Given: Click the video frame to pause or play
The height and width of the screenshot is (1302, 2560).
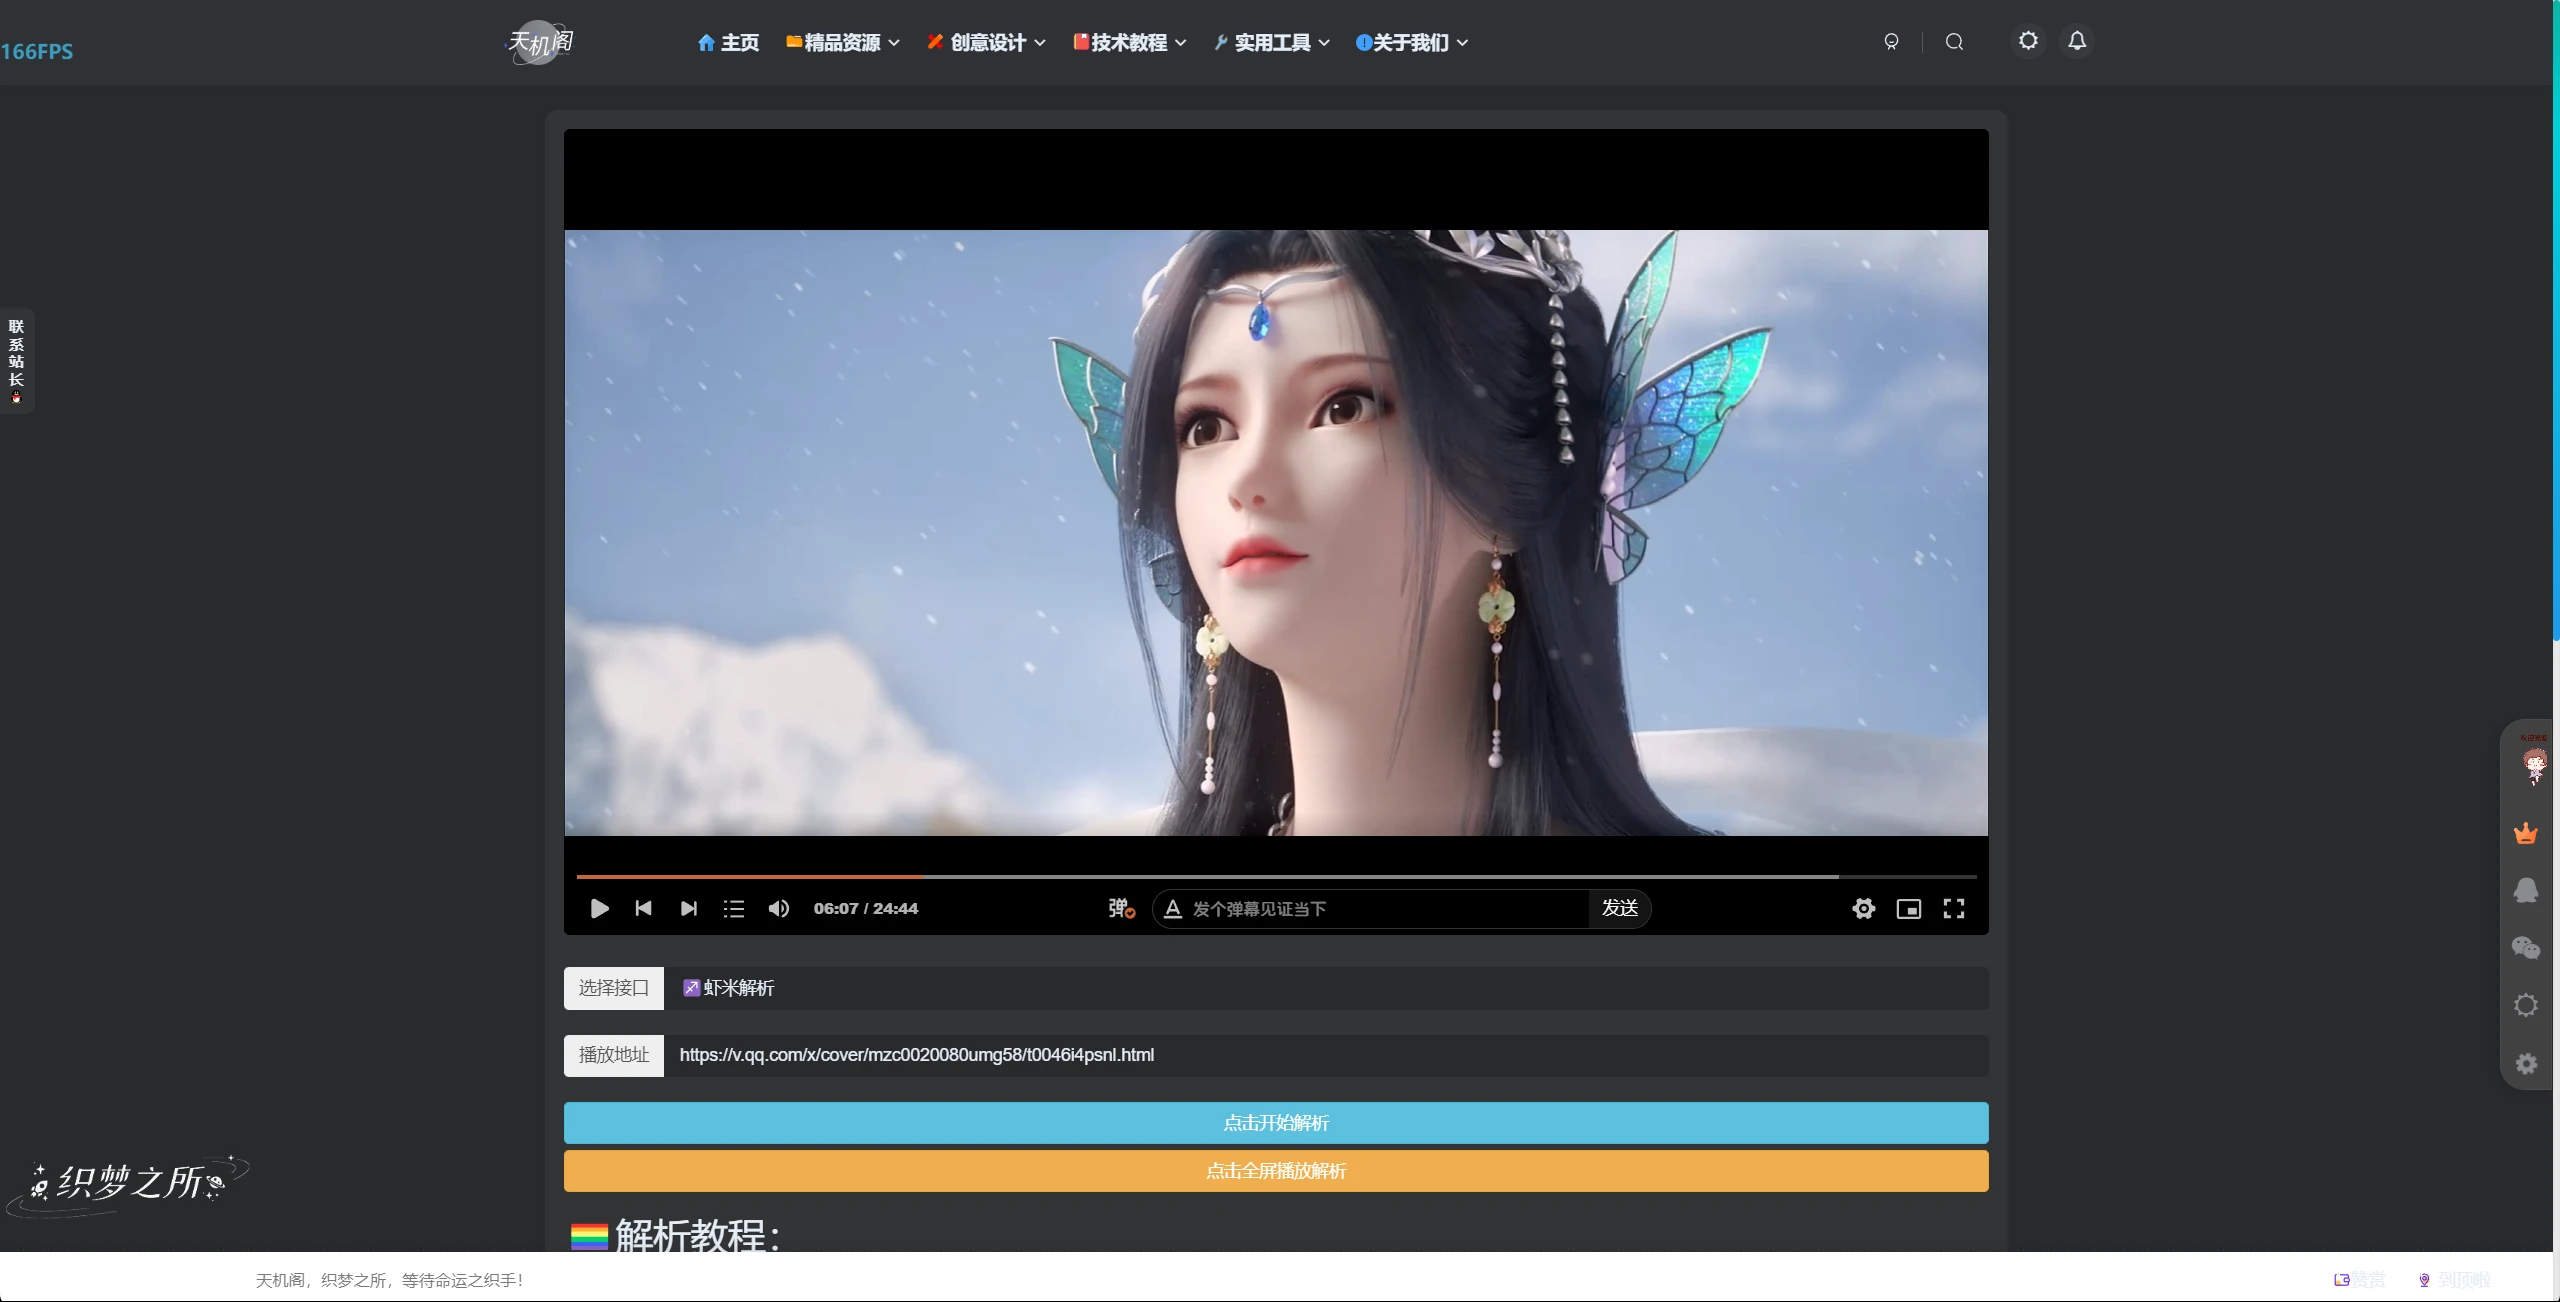Looking at the screenshot, I should [x=1276, y=533].
